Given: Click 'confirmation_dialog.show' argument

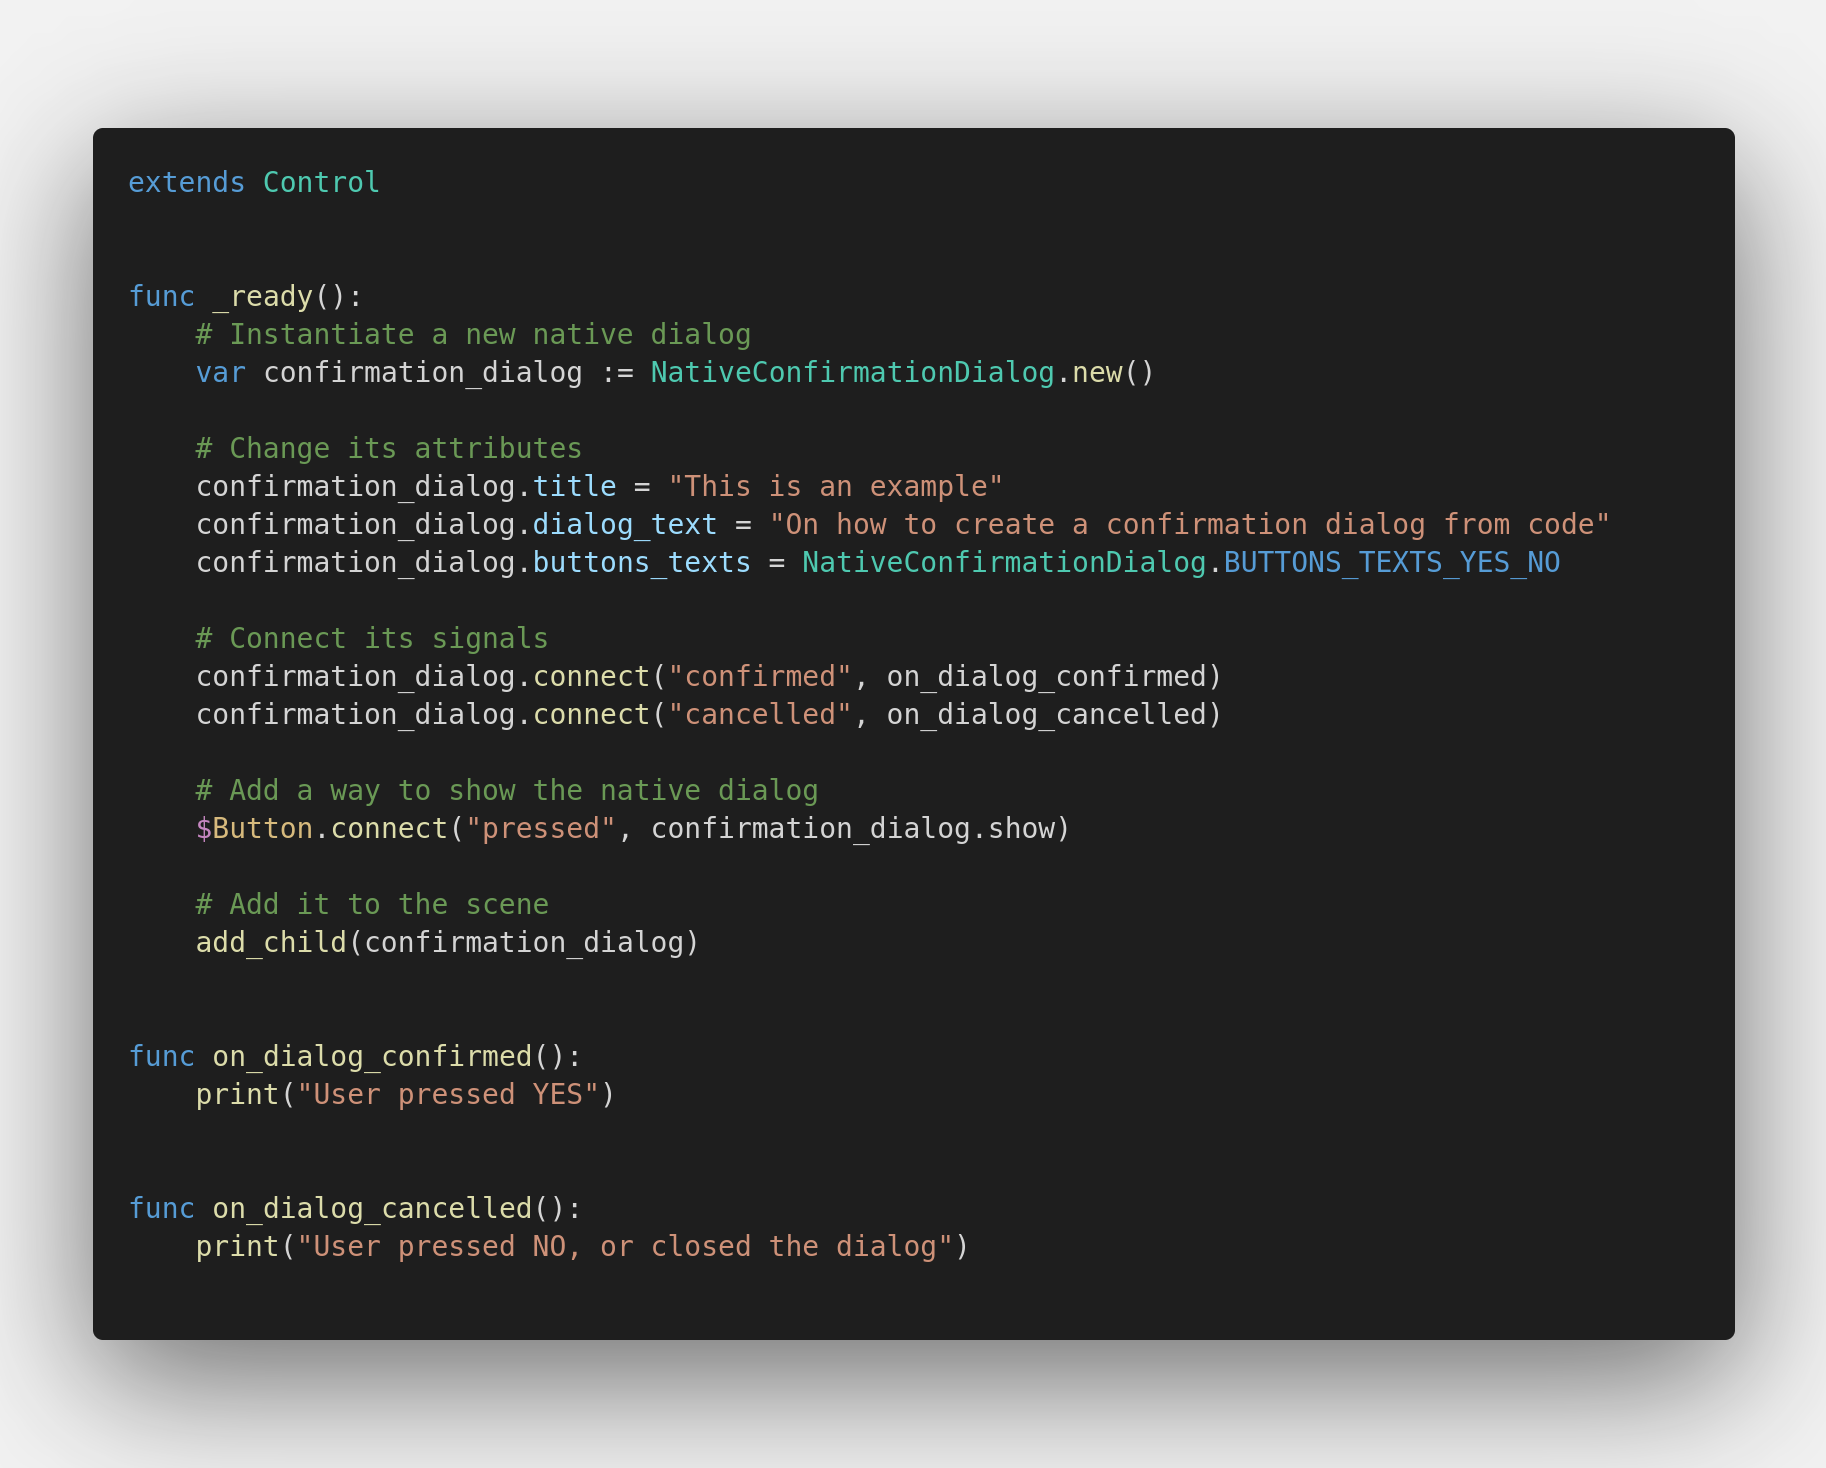Looking at the screenshot, I should [x=853, y=828].
